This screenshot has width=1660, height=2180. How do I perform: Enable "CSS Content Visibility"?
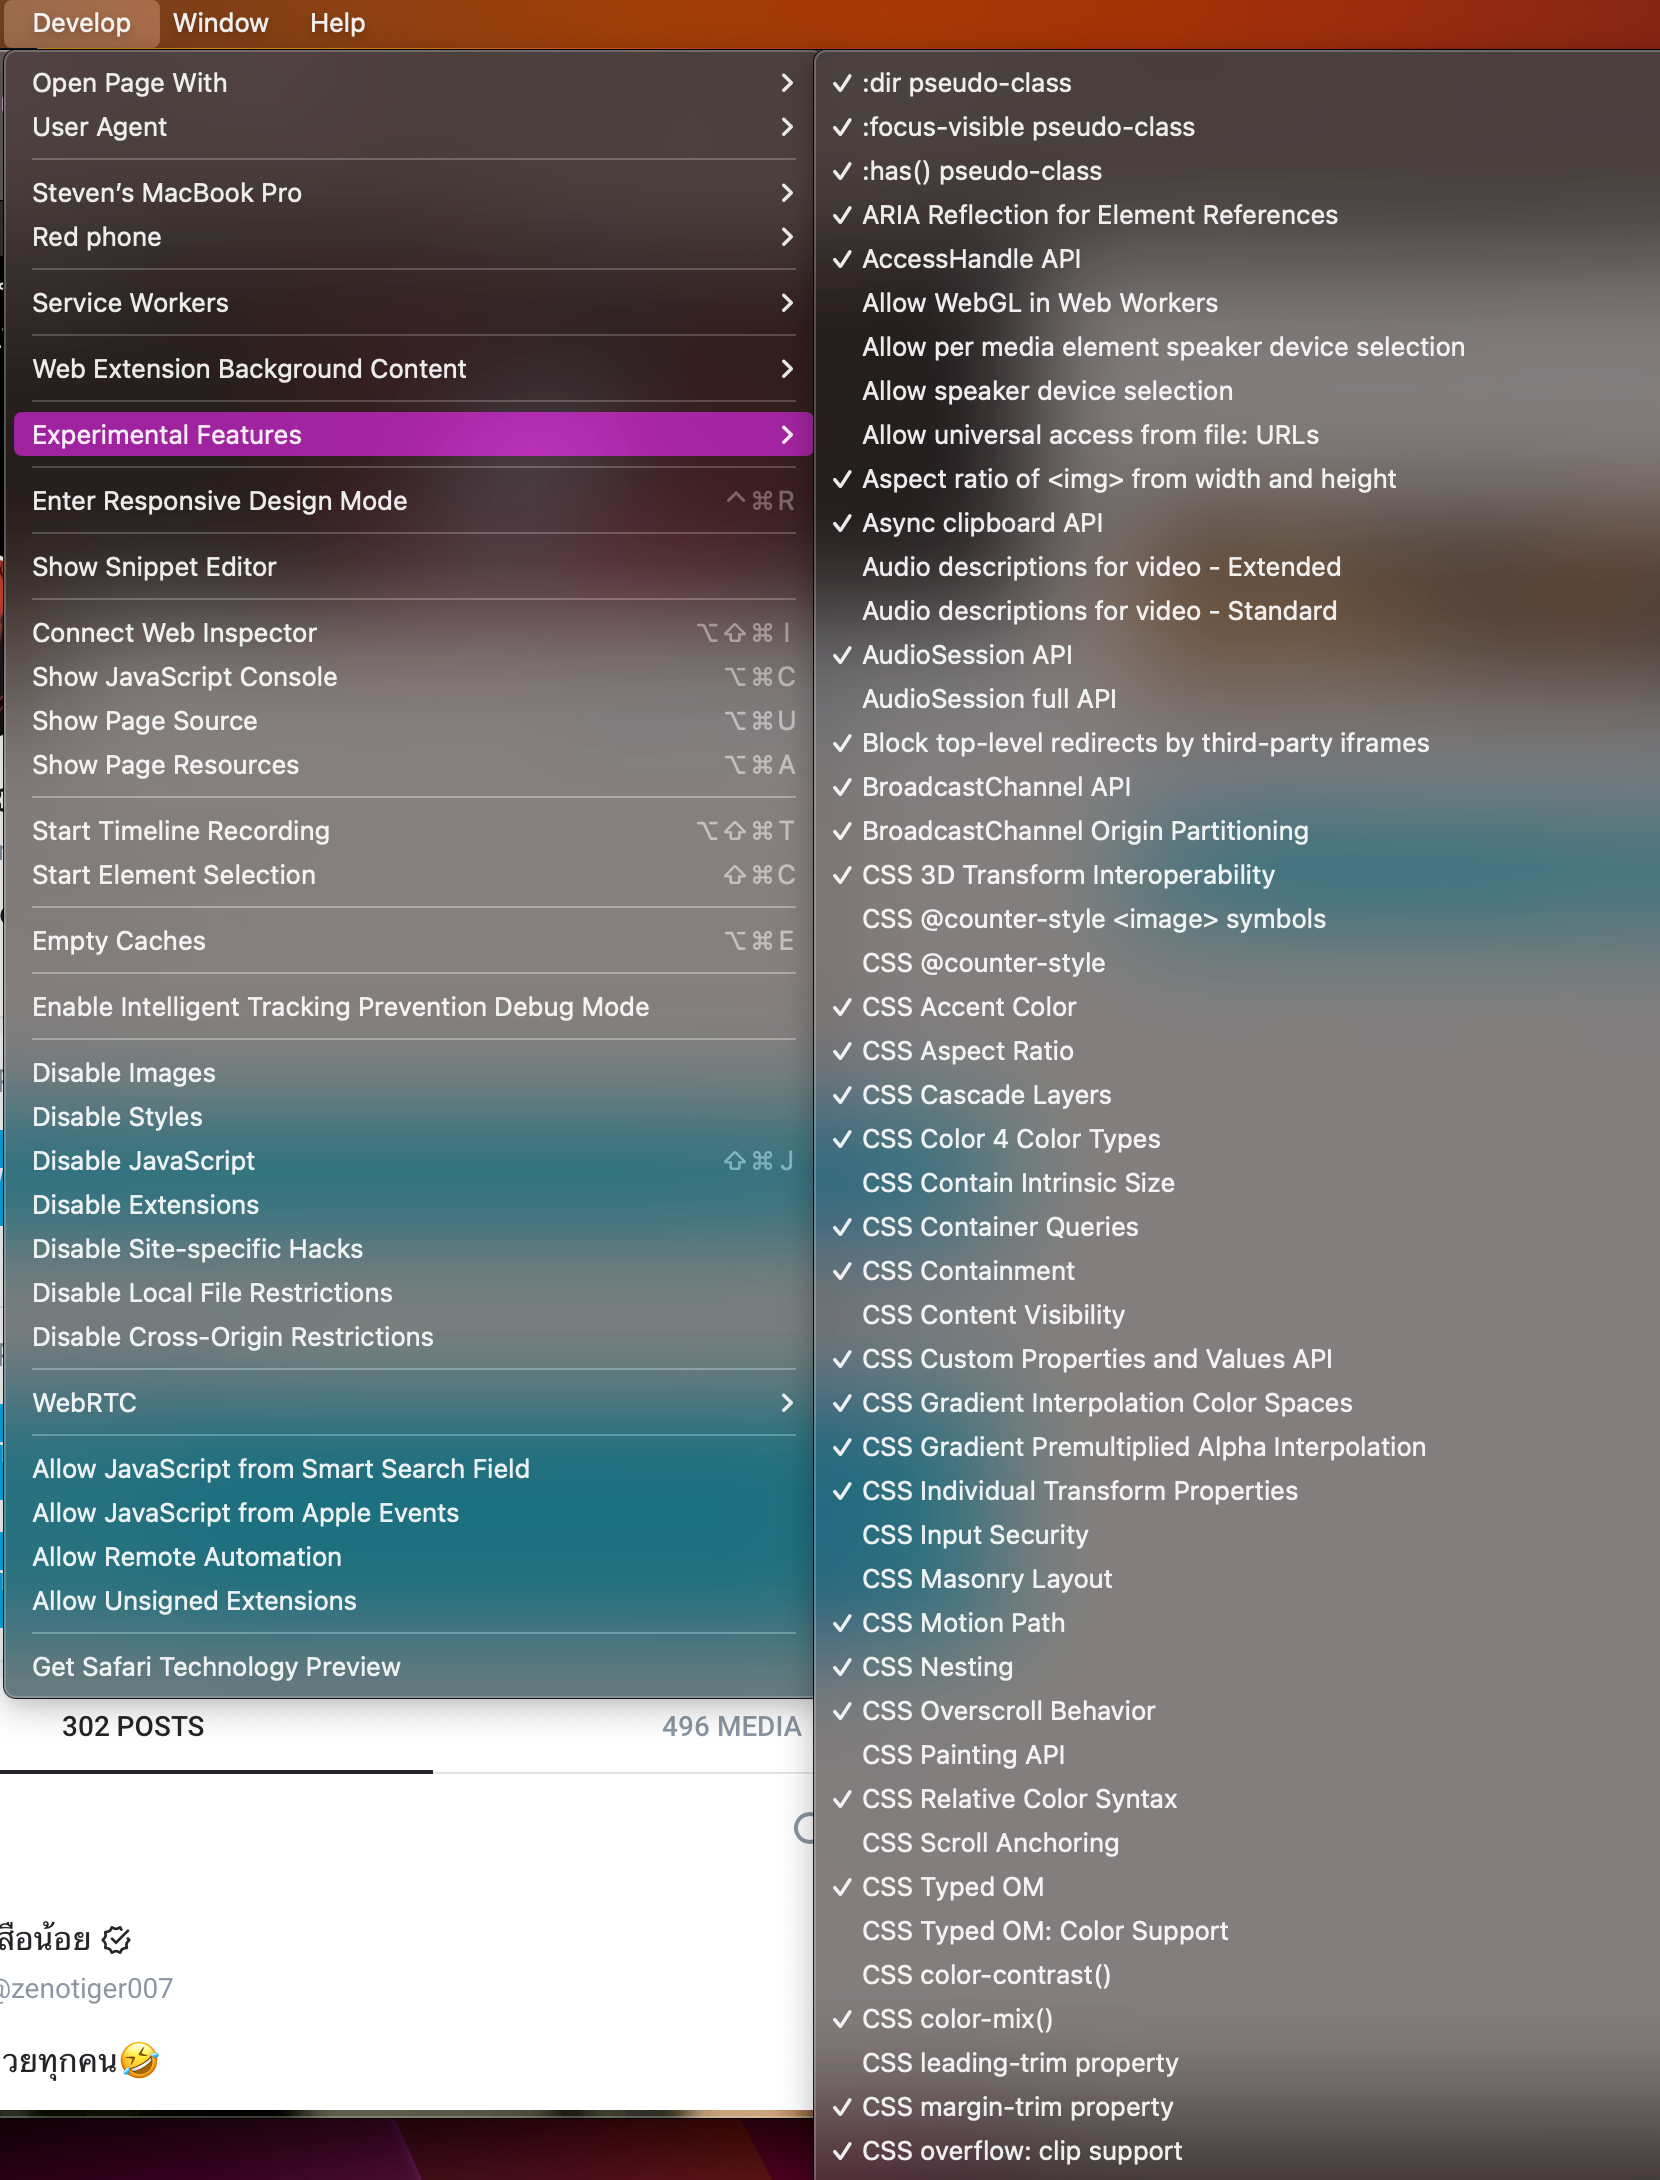[993, 1314]
